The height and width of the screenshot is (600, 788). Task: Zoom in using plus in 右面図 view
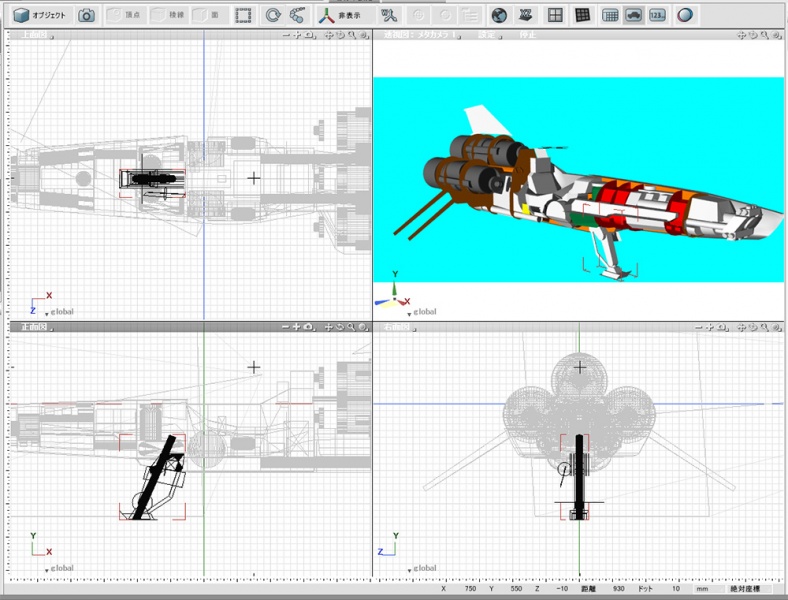tap(709, 327)
